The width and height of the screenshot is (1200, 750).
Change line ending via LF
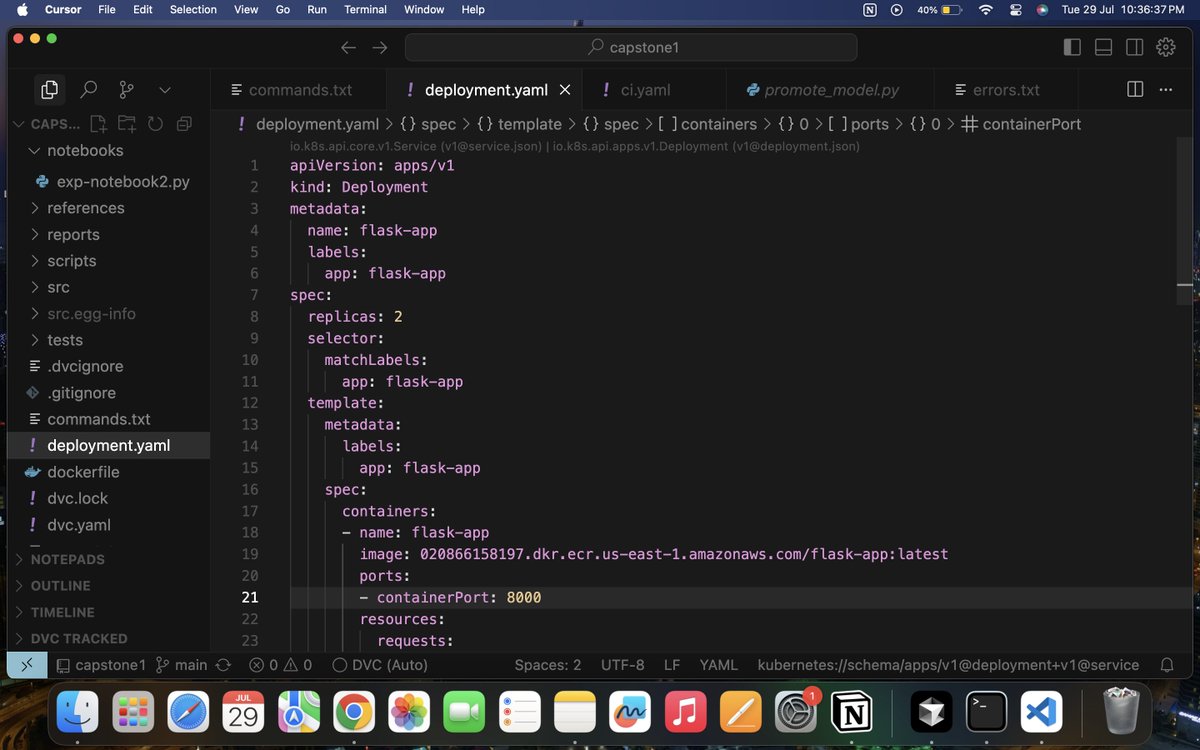[672, 665]
